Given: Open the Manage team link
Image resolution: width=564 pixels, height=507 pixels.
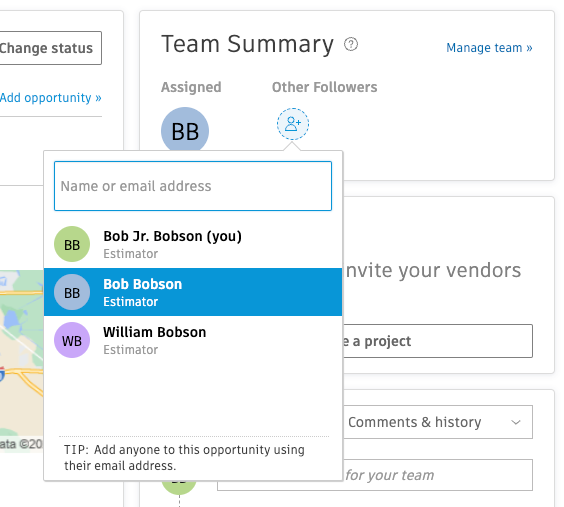Looking at the screenshot, I should pyautogui.click(x=489, y=48).
